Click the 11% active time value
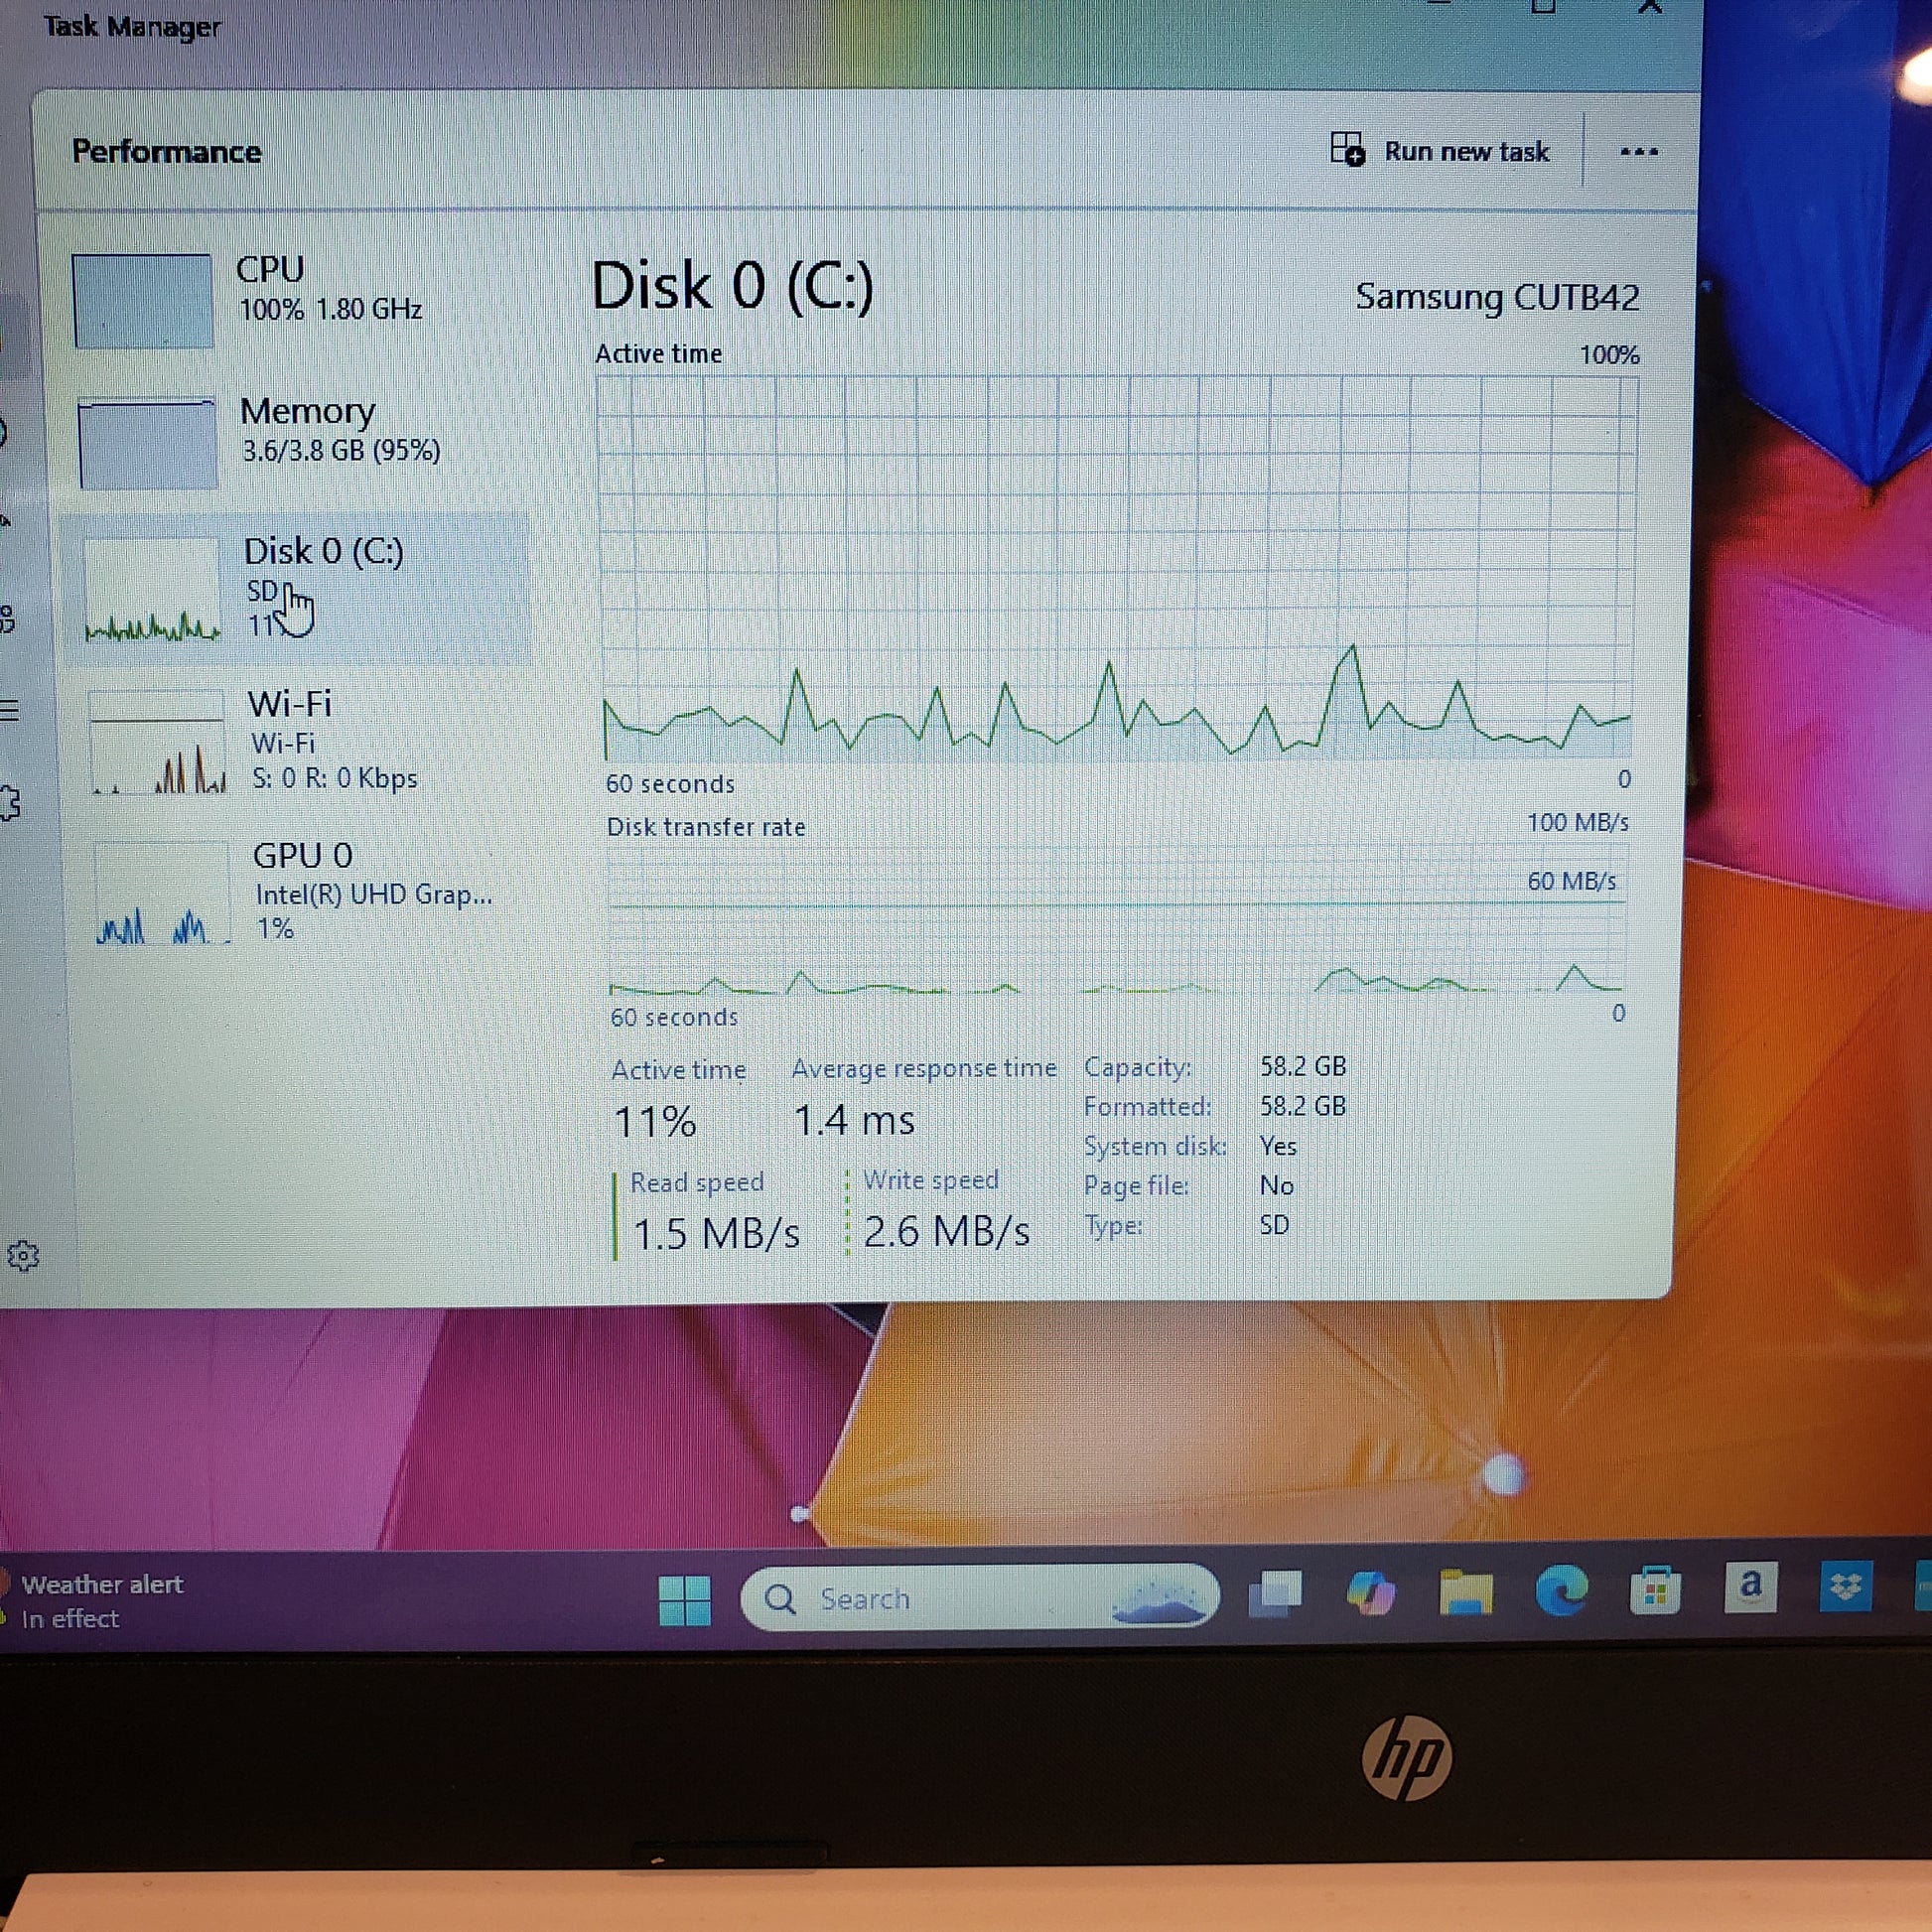1932x1932 pixels. [655, 1121]
